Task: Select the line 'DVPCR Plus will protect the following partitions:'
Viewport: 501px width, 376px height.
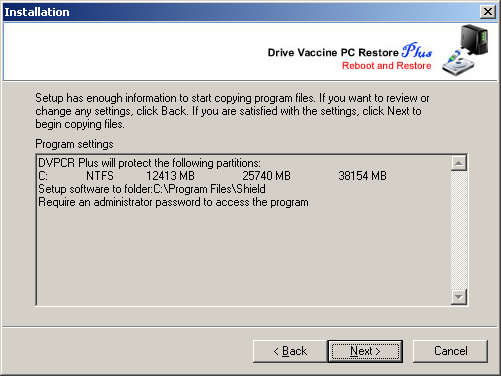Action: pyautogui.click(x=149, y=163)
